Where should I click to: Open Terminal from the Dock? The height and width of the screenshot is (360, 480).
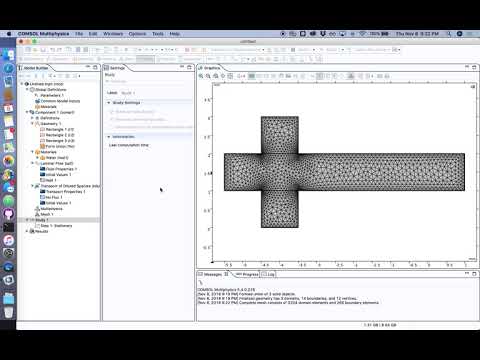pos(9,227)
